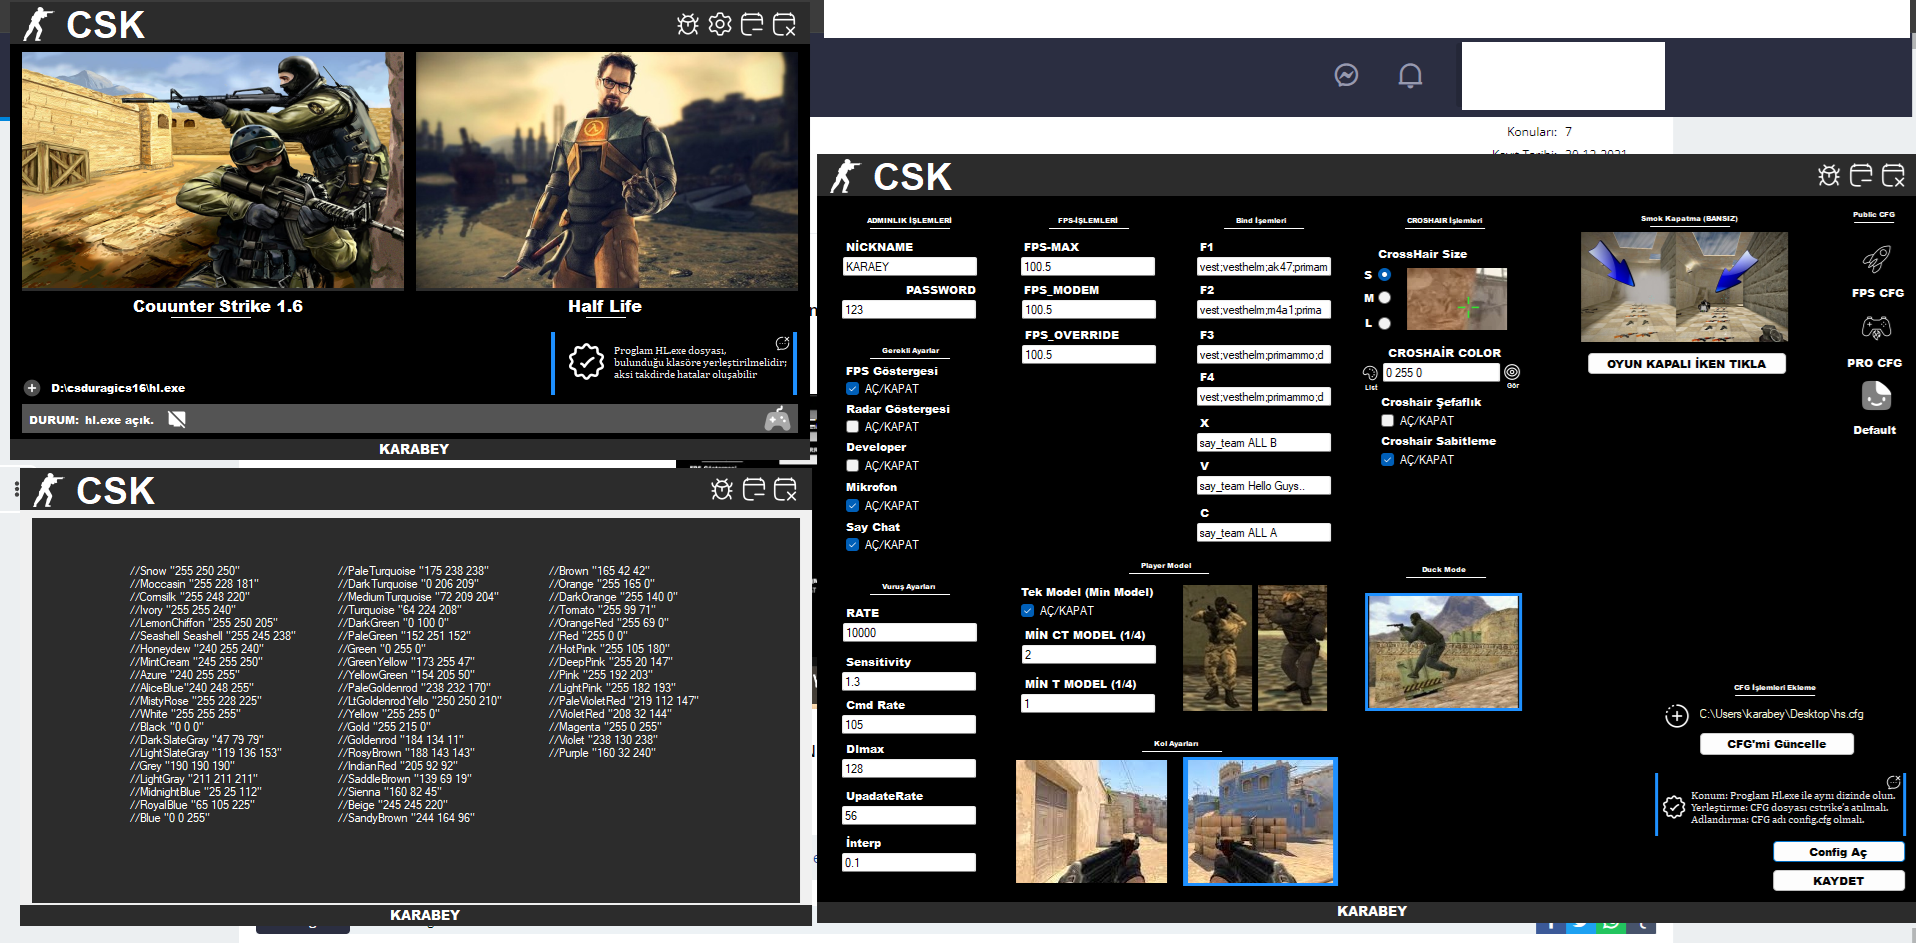This screenshot has width=1916, height=943.
Task: Click the FPS_MODEM input field
Action: point(1088,310)
